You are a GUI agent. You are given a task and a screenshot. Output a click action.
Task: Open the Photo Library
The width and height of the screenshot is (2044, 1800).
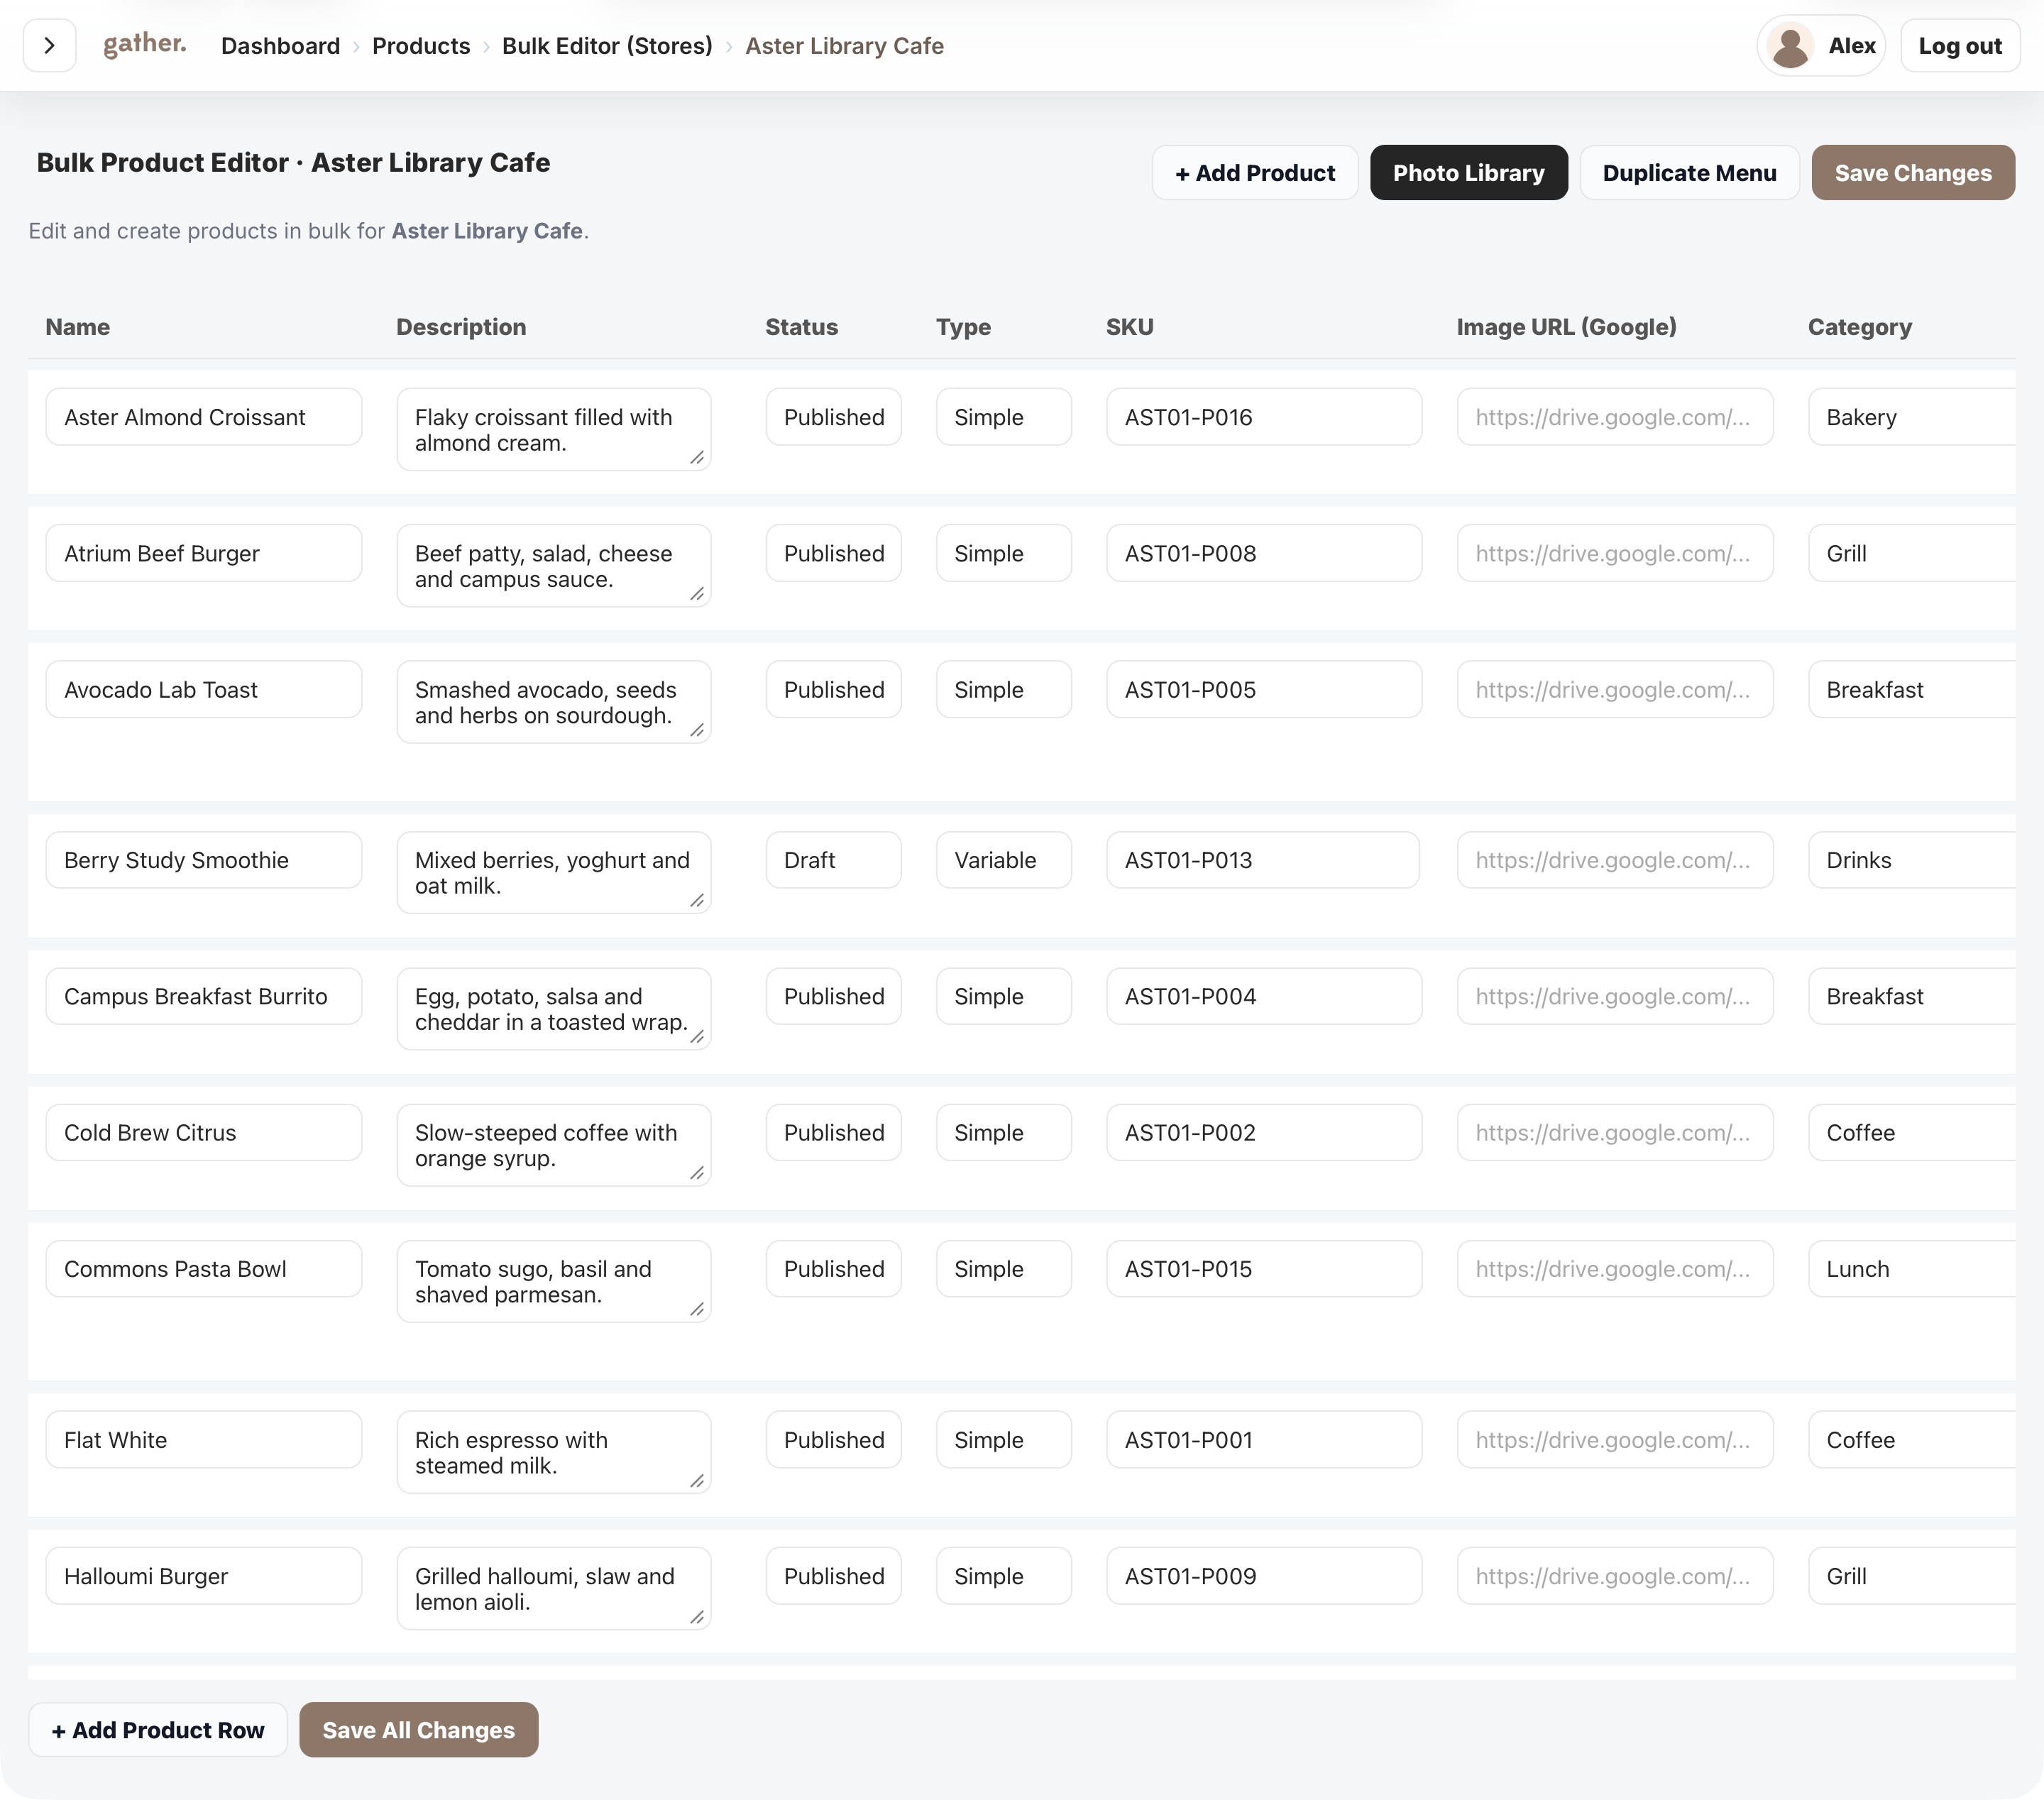pyautogui.click(x=1468, y=173)
